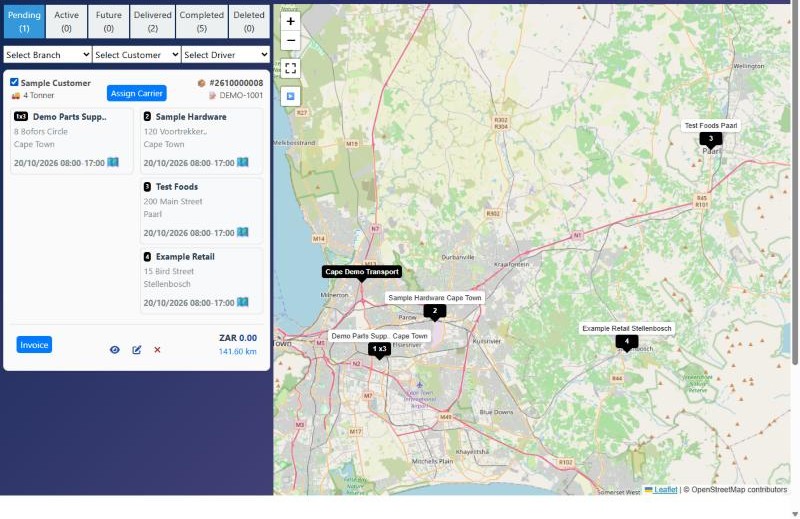Screen dimensions: 800x519
Task: Click the Example Retail Stellenbosch map label
Action: [627, 328]
